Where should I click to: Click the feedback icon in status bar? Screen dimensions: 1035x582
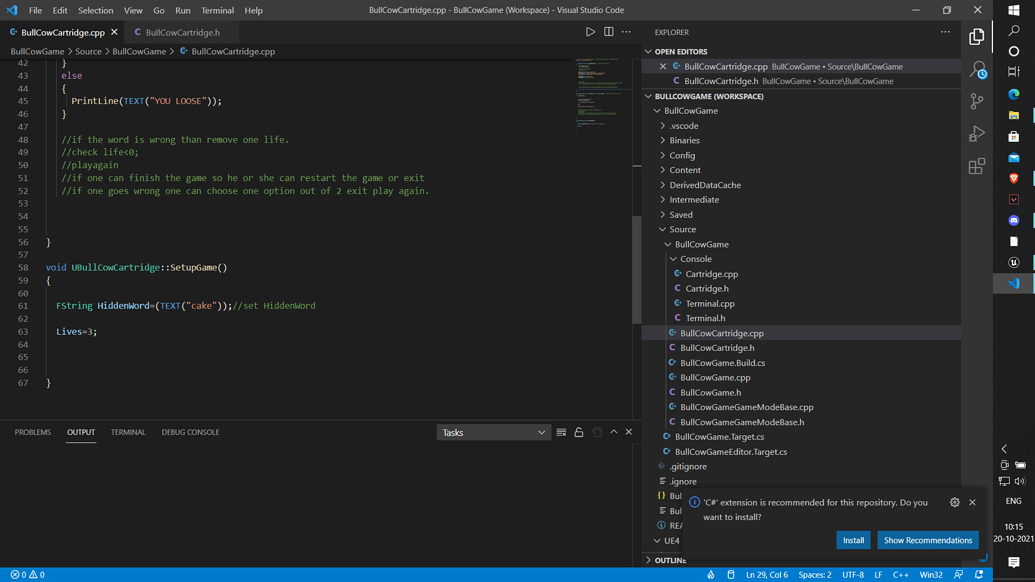coord(958,575)
